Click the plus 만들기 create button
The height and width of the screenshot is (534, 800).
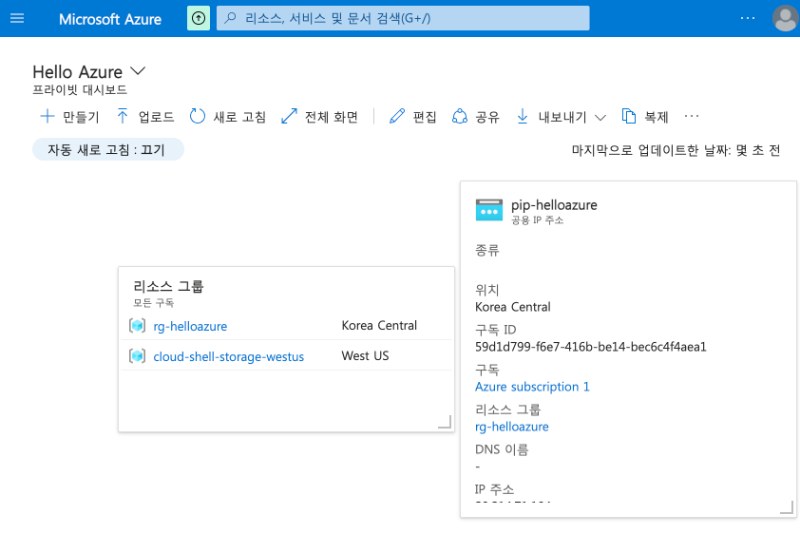pyautogui.click(x=69, y=117)
